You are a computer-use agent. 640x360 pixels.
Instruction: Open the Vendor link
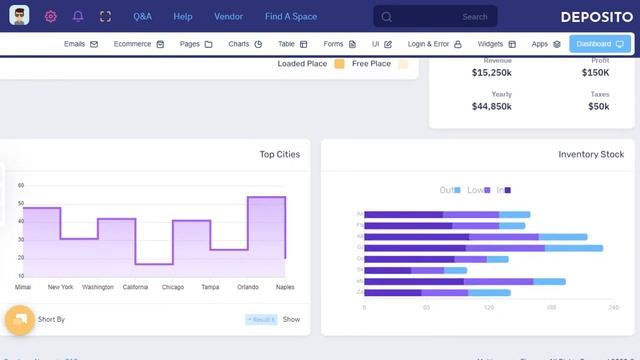tap(229, 16)
